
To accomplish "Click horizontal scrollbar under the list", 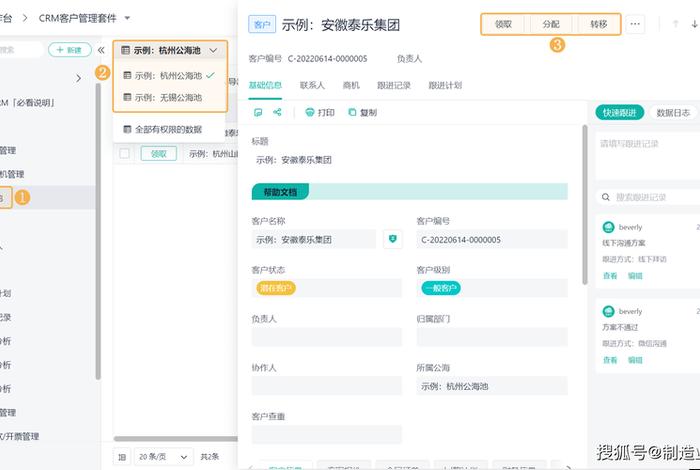I will (176, 439).
